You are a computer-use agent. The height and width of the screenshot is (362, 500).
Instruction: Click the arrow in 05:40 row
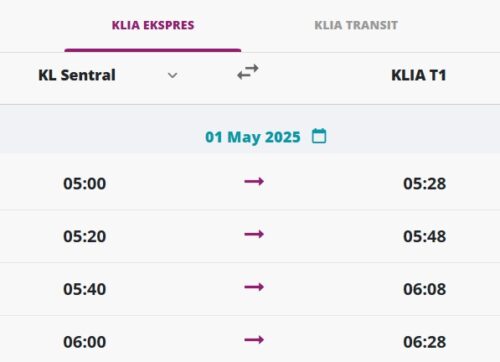[x=254, y=287]
